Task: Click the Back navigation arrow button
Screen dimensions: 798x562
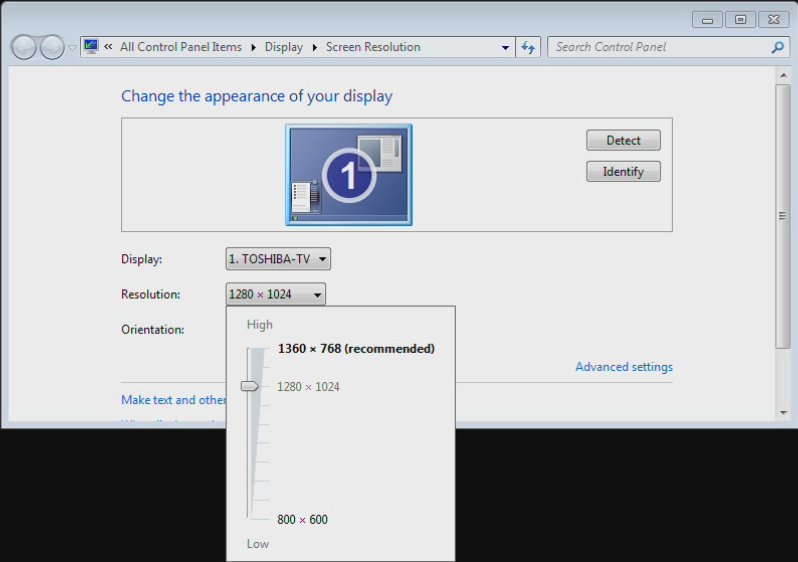Action: (x=24, y=47)
